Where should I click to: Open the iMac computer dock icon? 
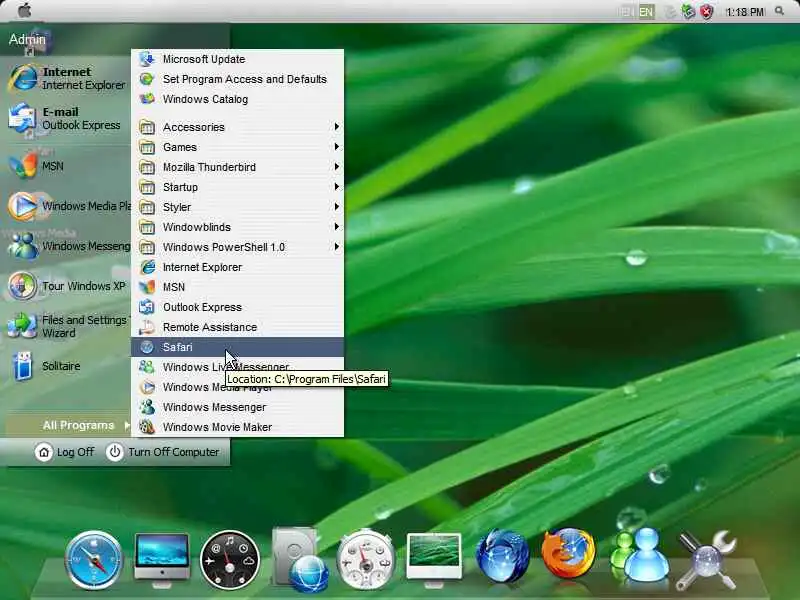coord(162,559)
